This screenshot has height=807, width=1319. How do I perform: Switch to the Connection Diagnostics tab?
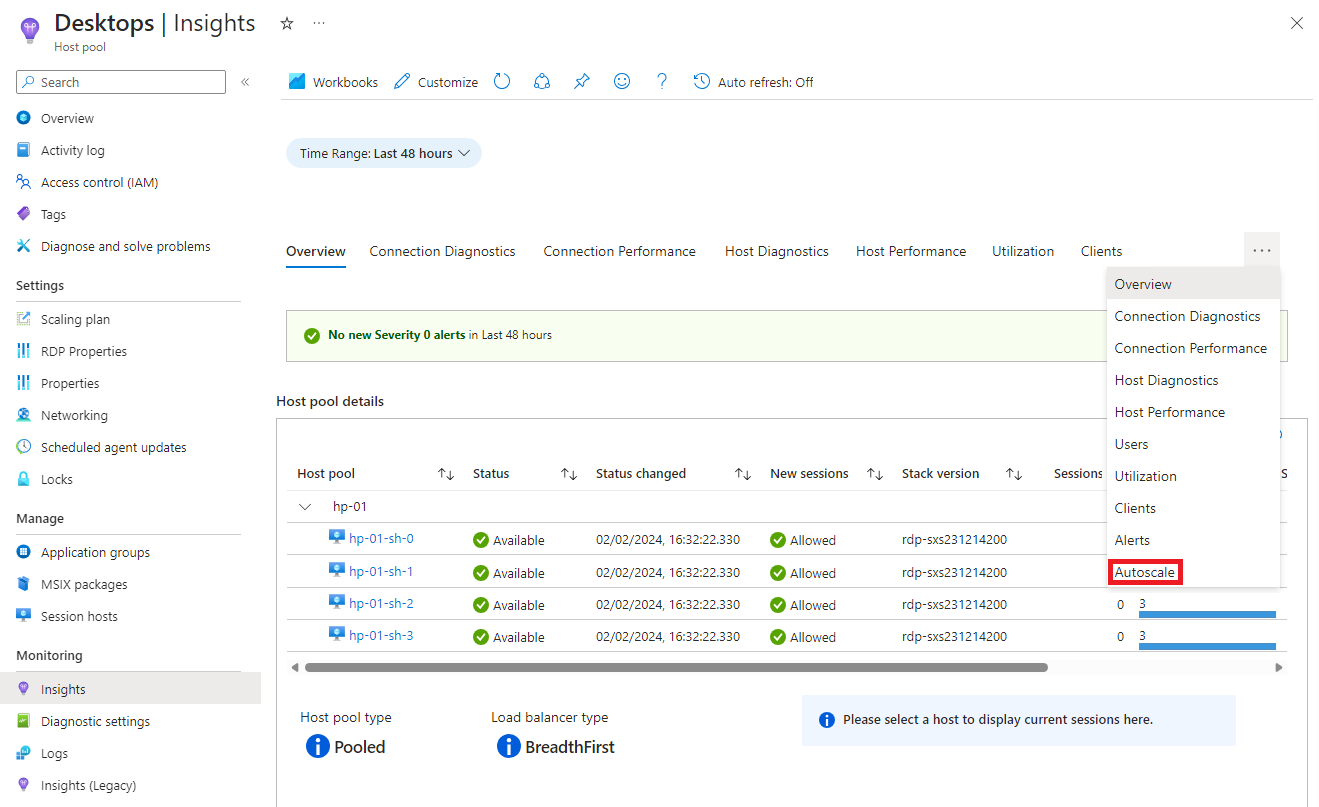click(442, 252)
